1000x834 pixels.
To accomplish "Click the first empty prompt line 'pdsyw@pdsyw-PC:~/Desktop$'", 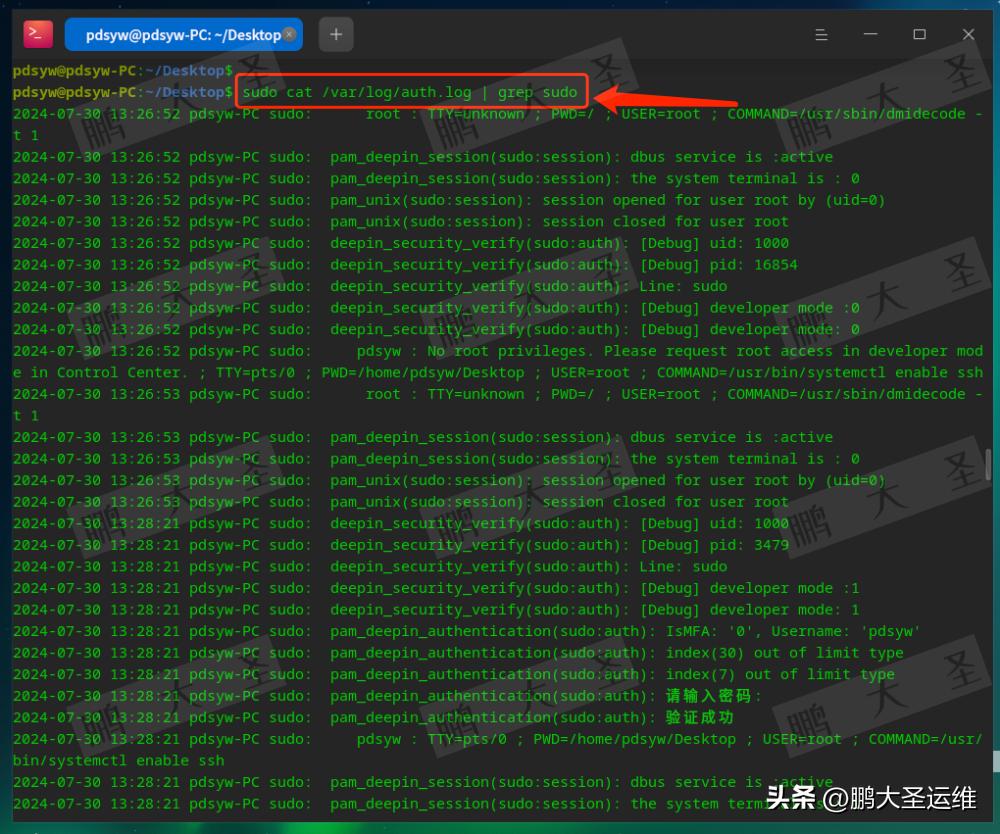I will point(122,70).
